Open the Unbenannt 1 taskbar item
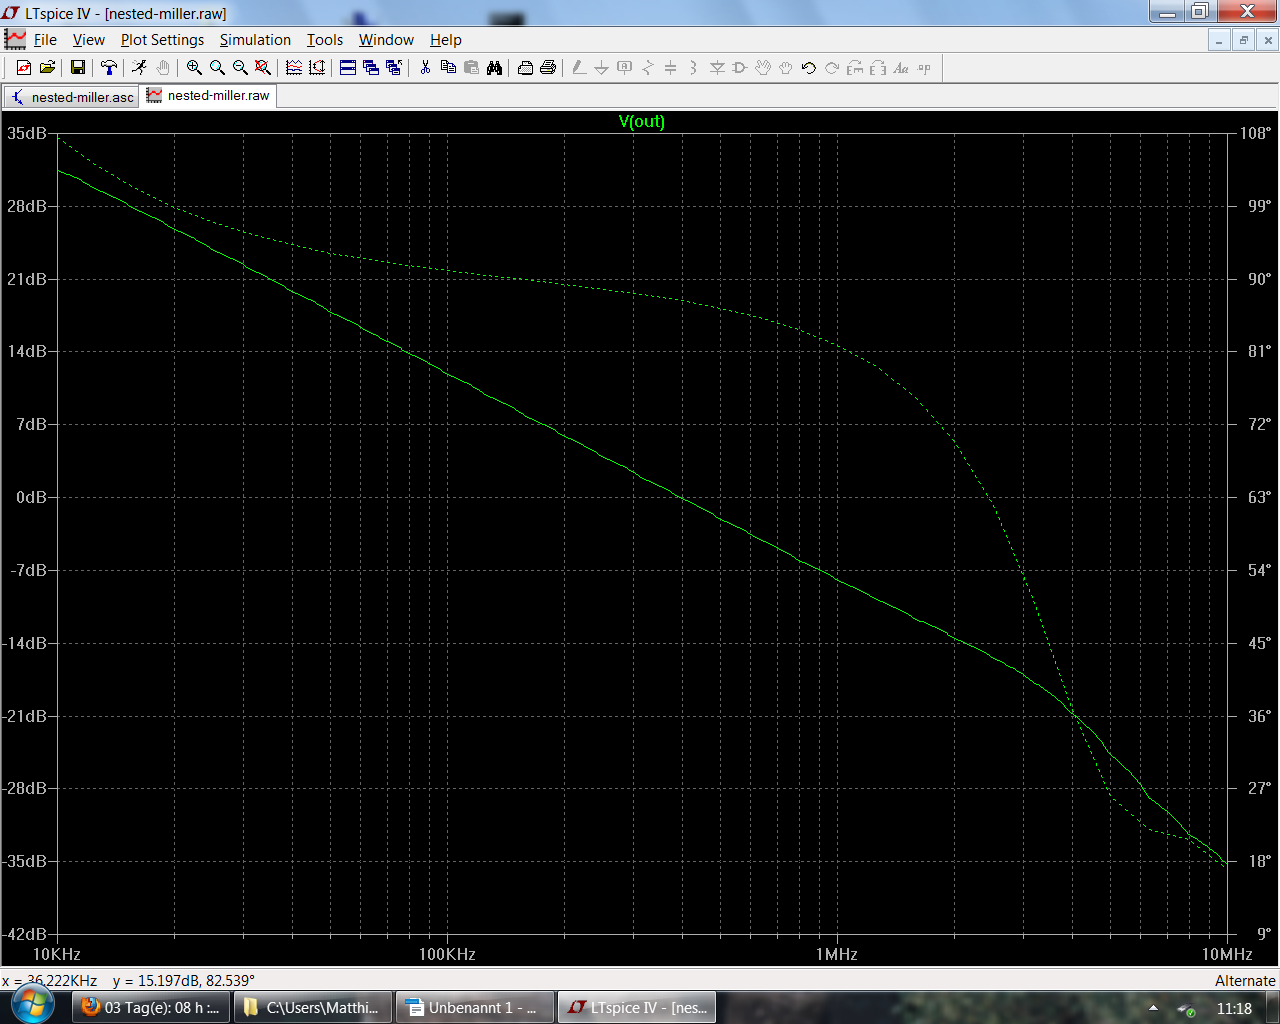 [475, 1007]
